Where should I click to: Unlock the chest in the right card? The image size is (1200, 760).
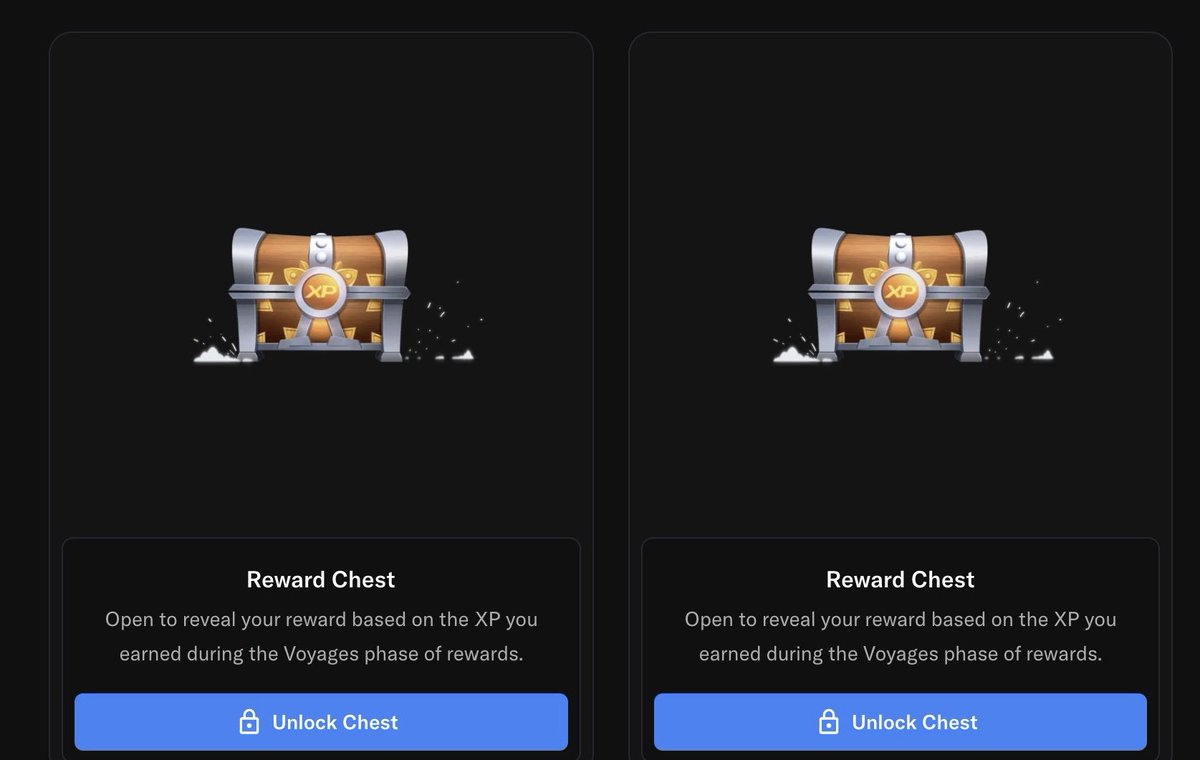[900, 722]
